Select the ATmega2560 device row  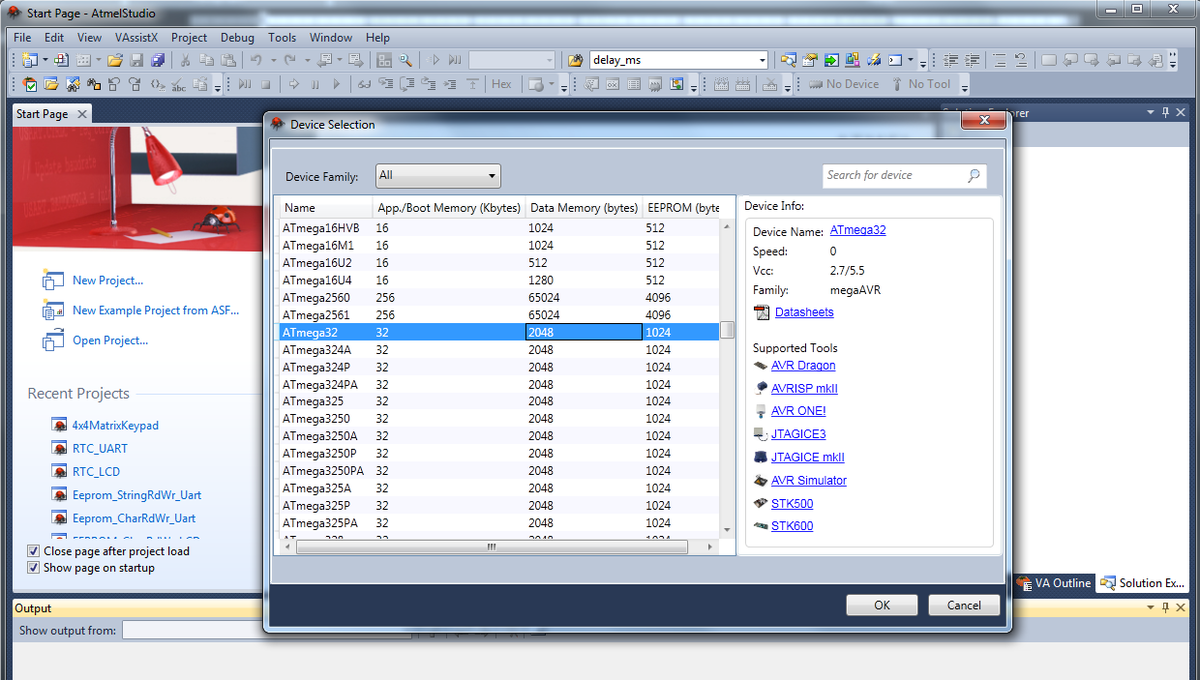click(498, 298)
